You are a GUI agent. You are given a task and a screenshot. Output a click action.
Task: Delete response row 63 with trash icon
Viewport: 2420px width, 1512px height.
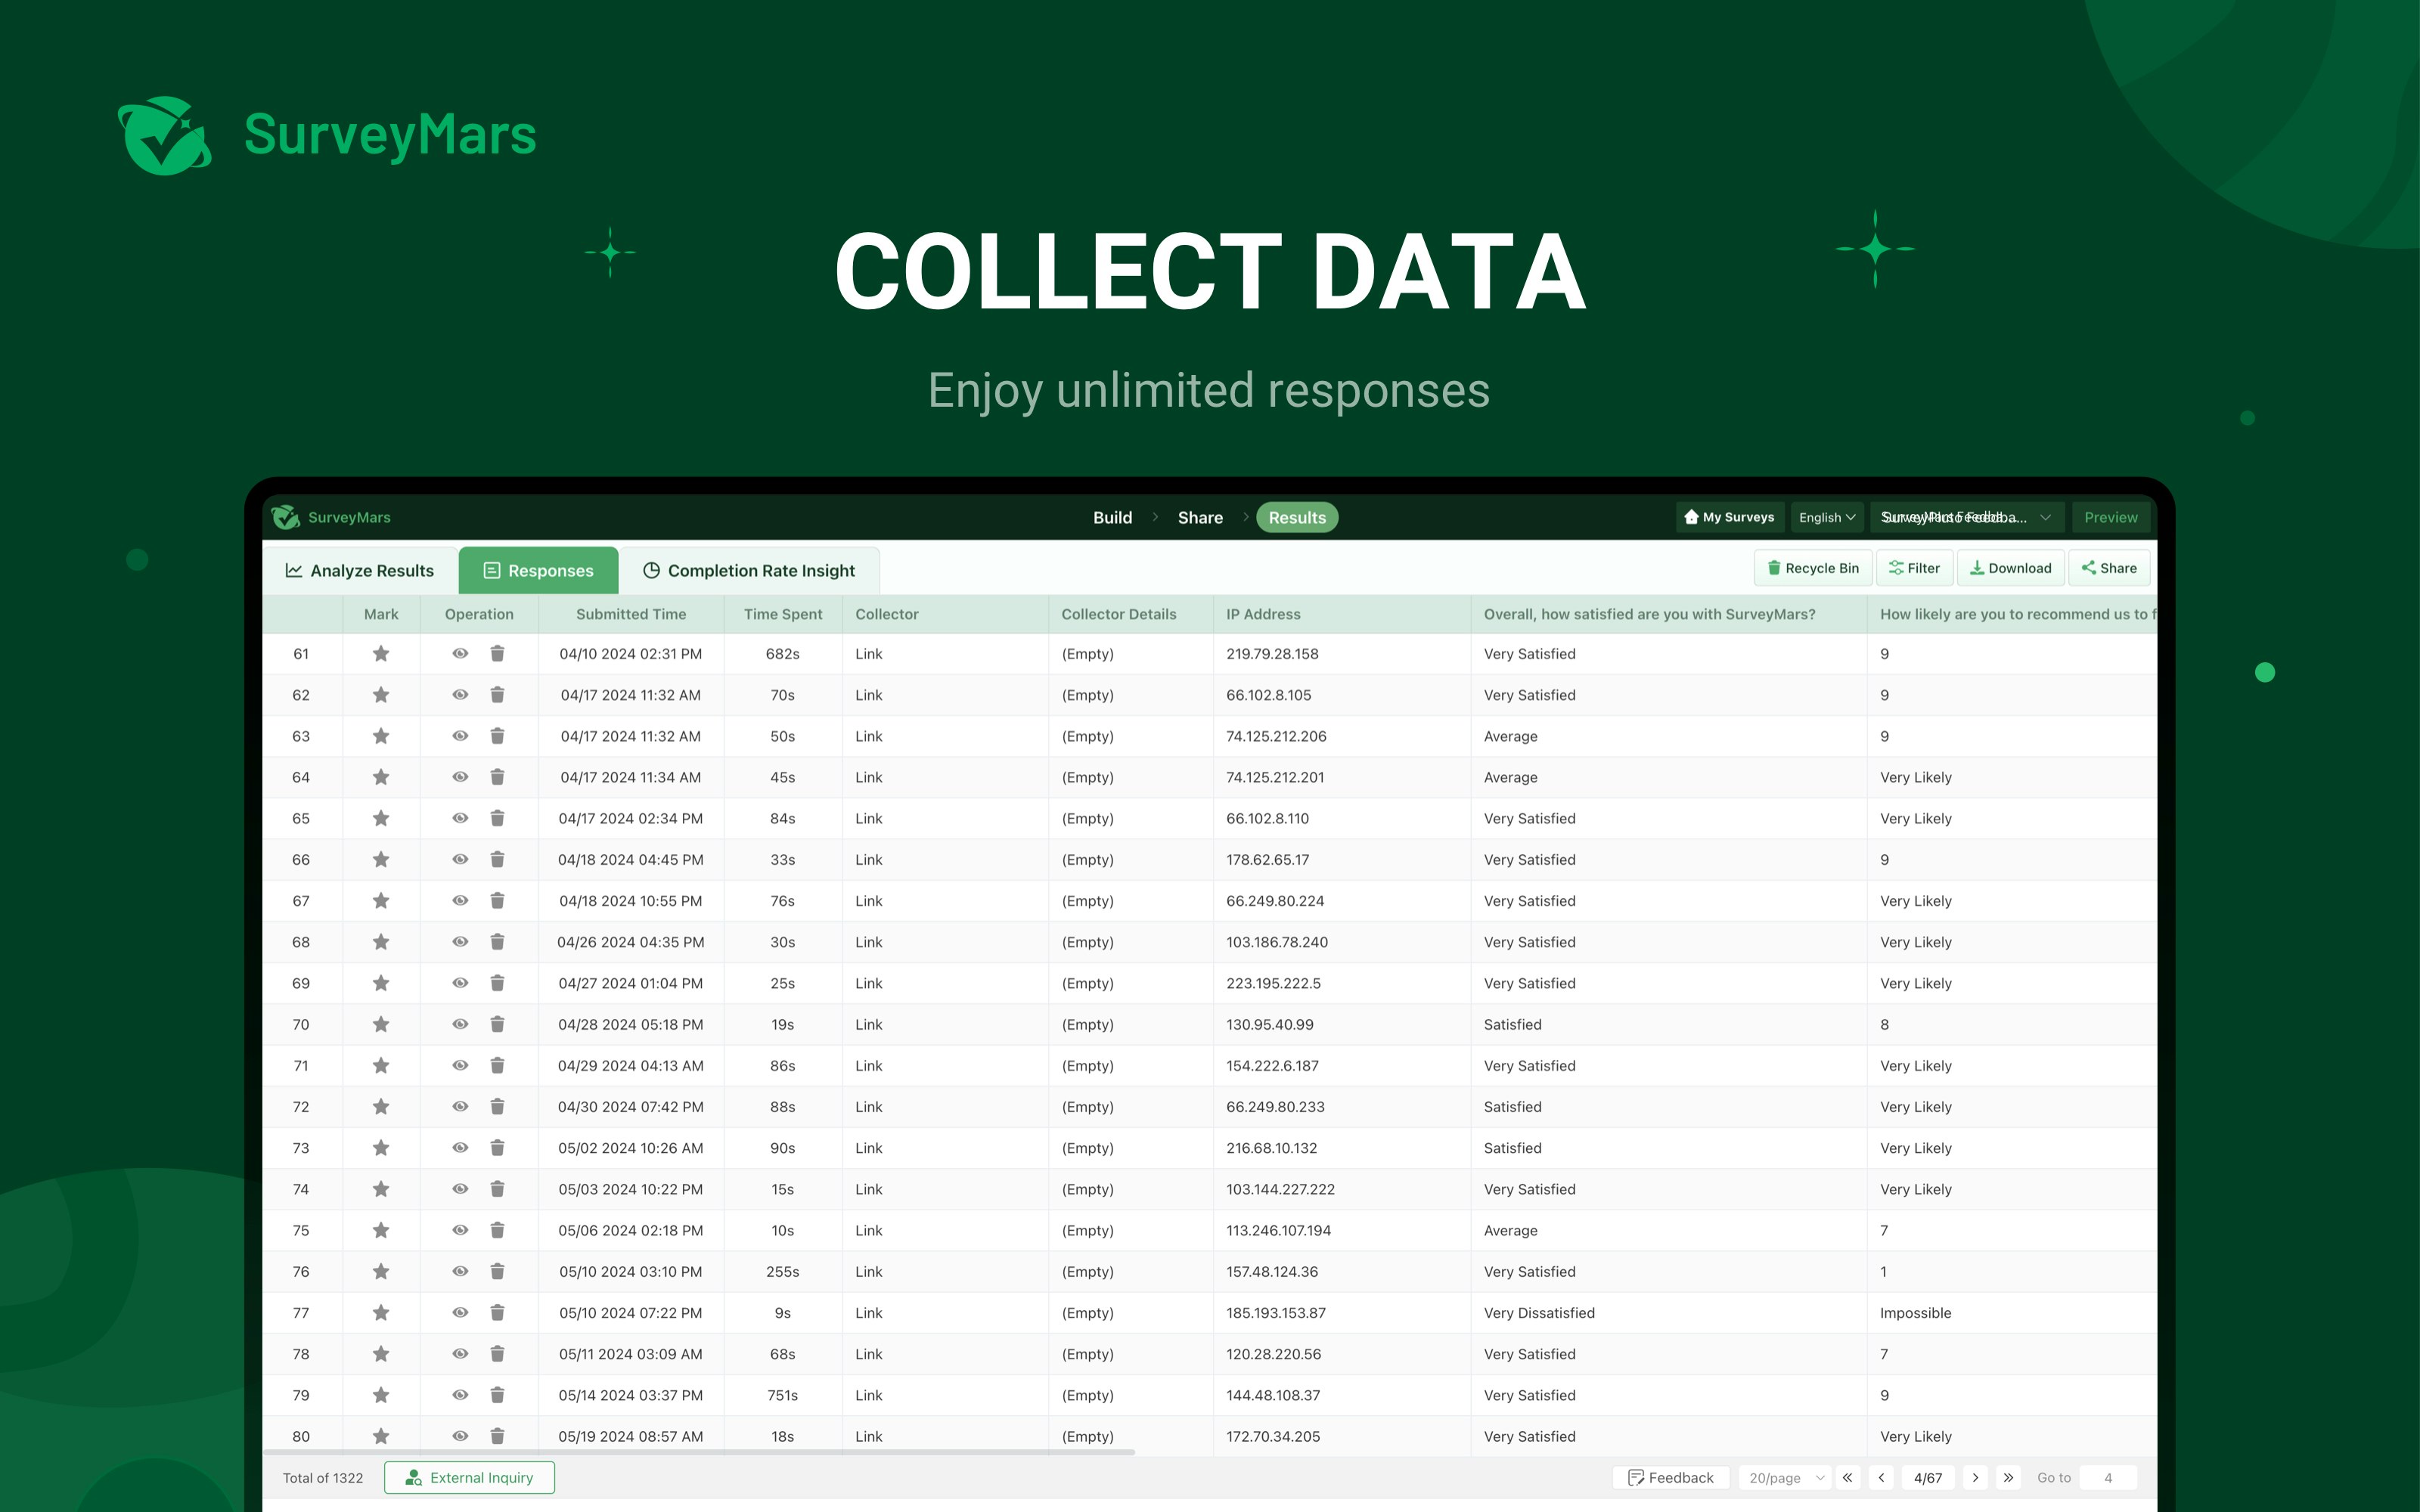497,736
